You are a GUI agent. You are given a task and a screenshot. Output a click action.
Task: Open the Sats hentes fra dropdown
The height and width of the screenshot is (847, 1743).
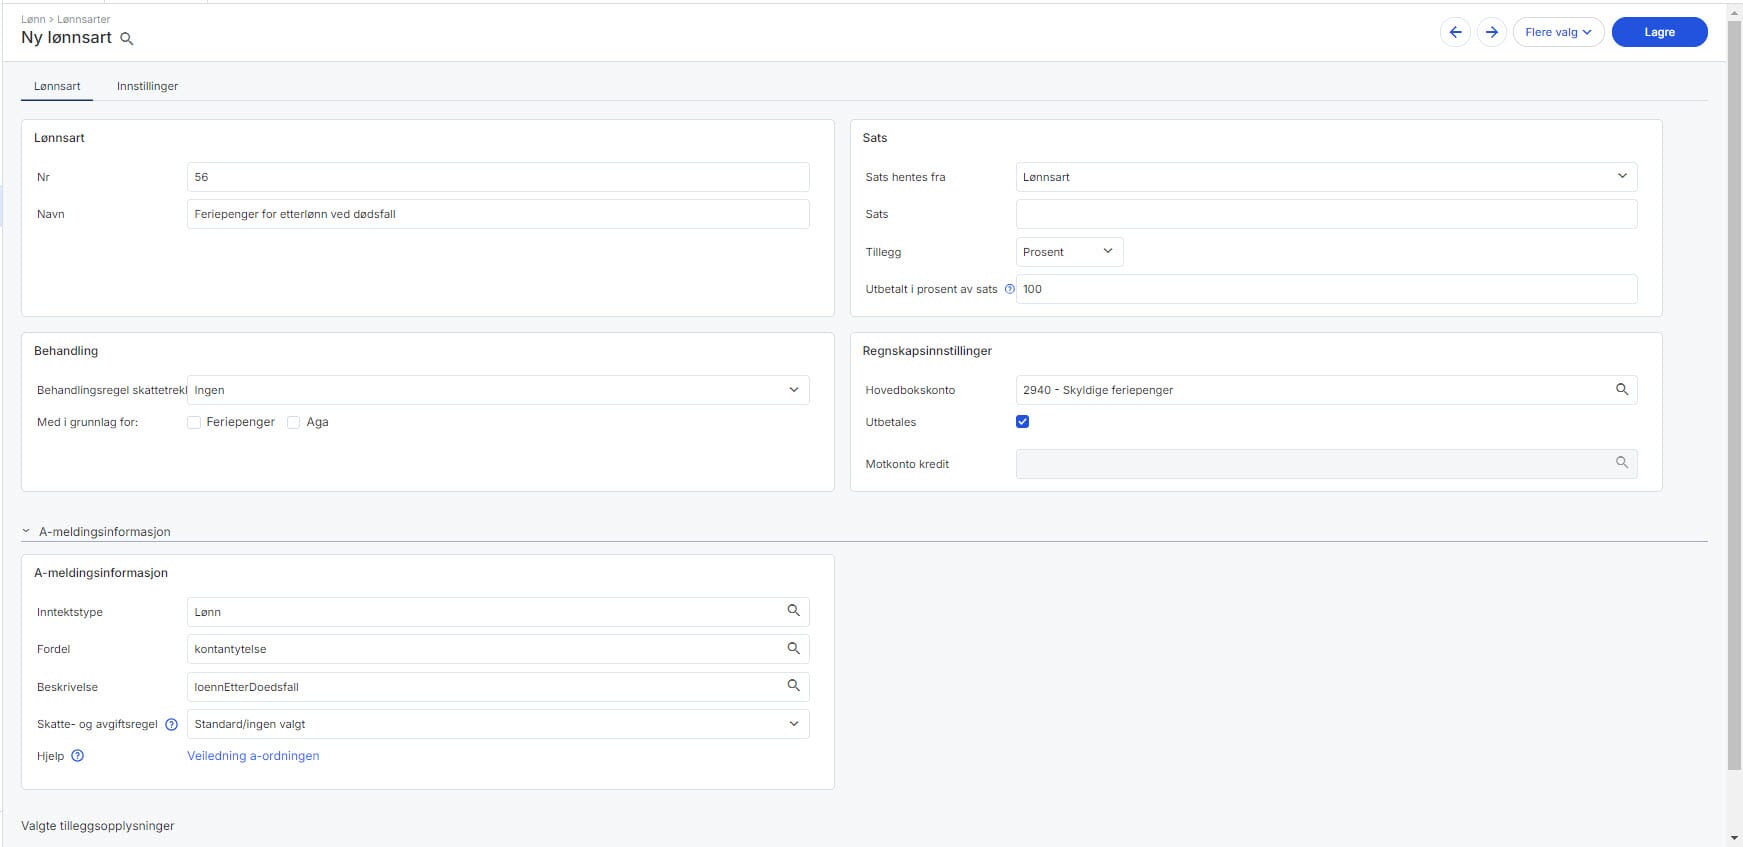pyautogui.click(x=1326, y=177)
